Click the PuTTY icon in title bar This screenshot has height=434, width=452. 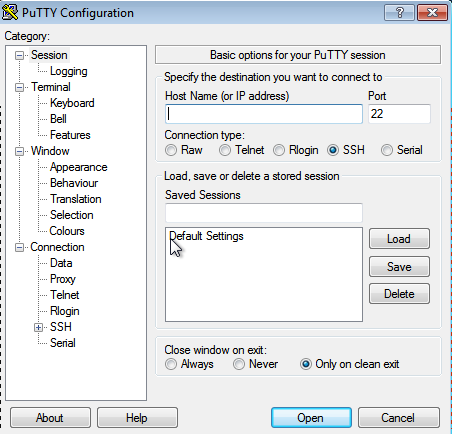coord(10,12)
